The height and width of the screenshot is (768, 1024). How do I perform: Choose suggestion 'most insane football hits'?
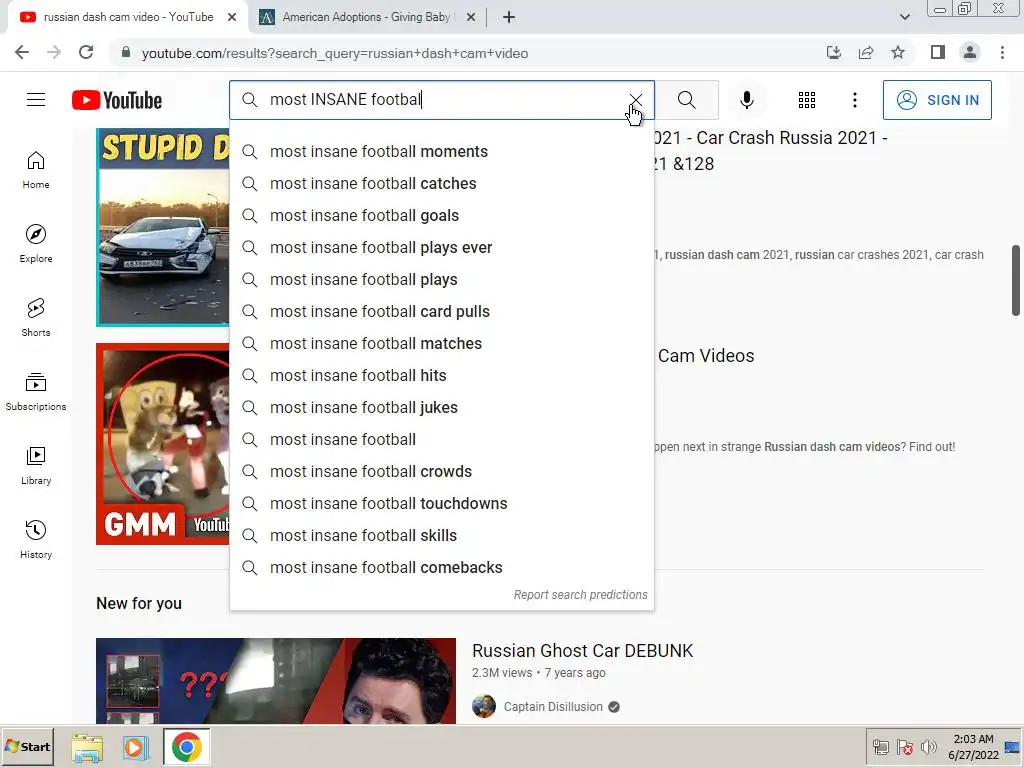[441, 376]
